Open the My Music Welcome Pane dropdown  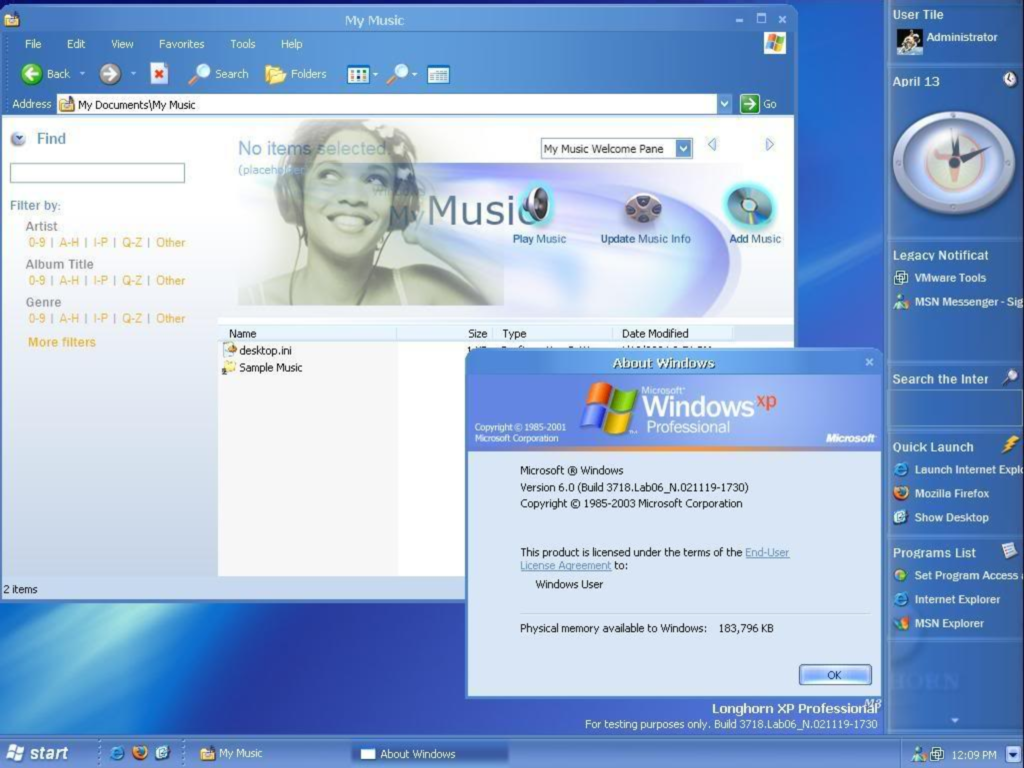click(683, 149)
